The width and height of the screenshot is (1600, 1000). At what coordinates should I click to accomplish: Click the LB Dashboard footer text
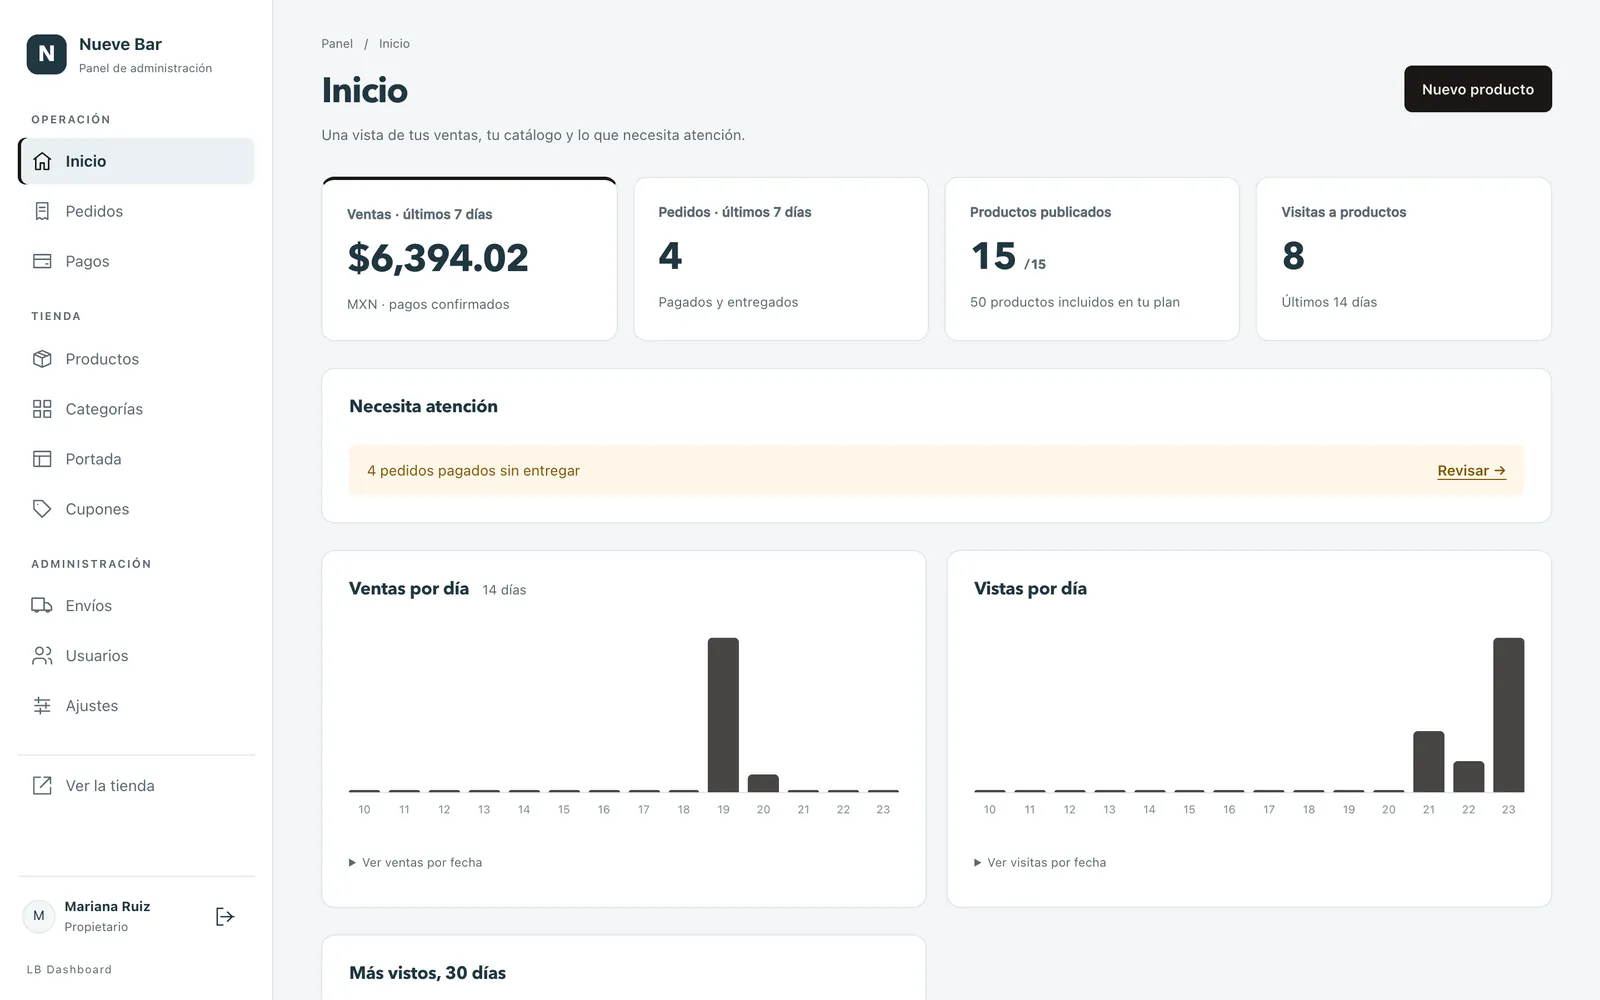69,970
